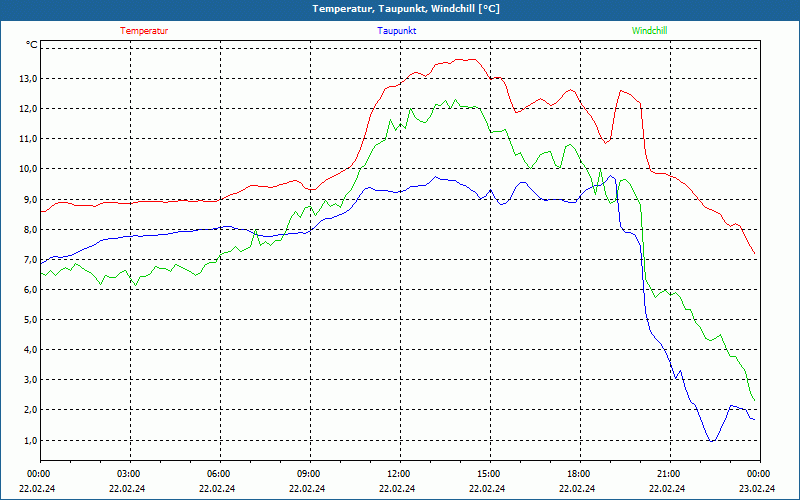
Task: Click the 06:00 time axis label
Action: pos(219,474)
